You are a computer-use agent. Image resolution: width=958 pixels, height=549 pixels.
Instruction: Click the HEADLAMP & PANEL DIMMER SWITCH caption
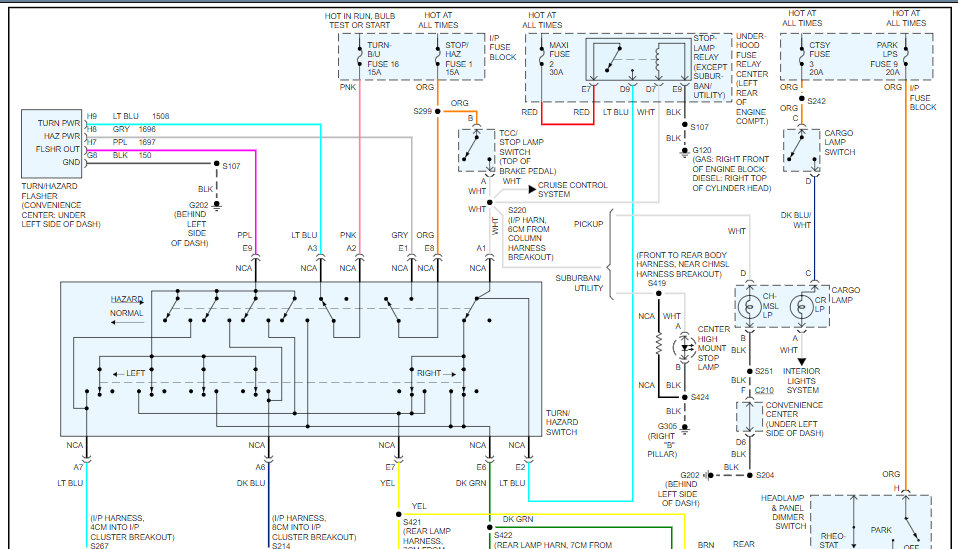pos(783,512)
